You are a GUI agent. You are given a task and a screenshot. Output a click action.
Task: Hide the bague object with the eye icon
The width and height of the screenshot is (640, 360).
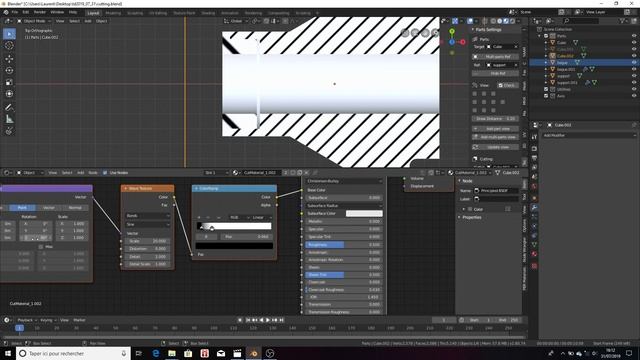tap(634, 62)
